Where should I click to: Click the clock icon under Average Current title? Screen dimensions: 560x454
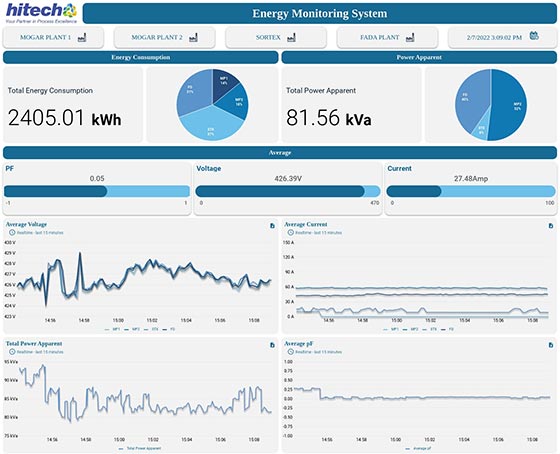tap(290, 233)
